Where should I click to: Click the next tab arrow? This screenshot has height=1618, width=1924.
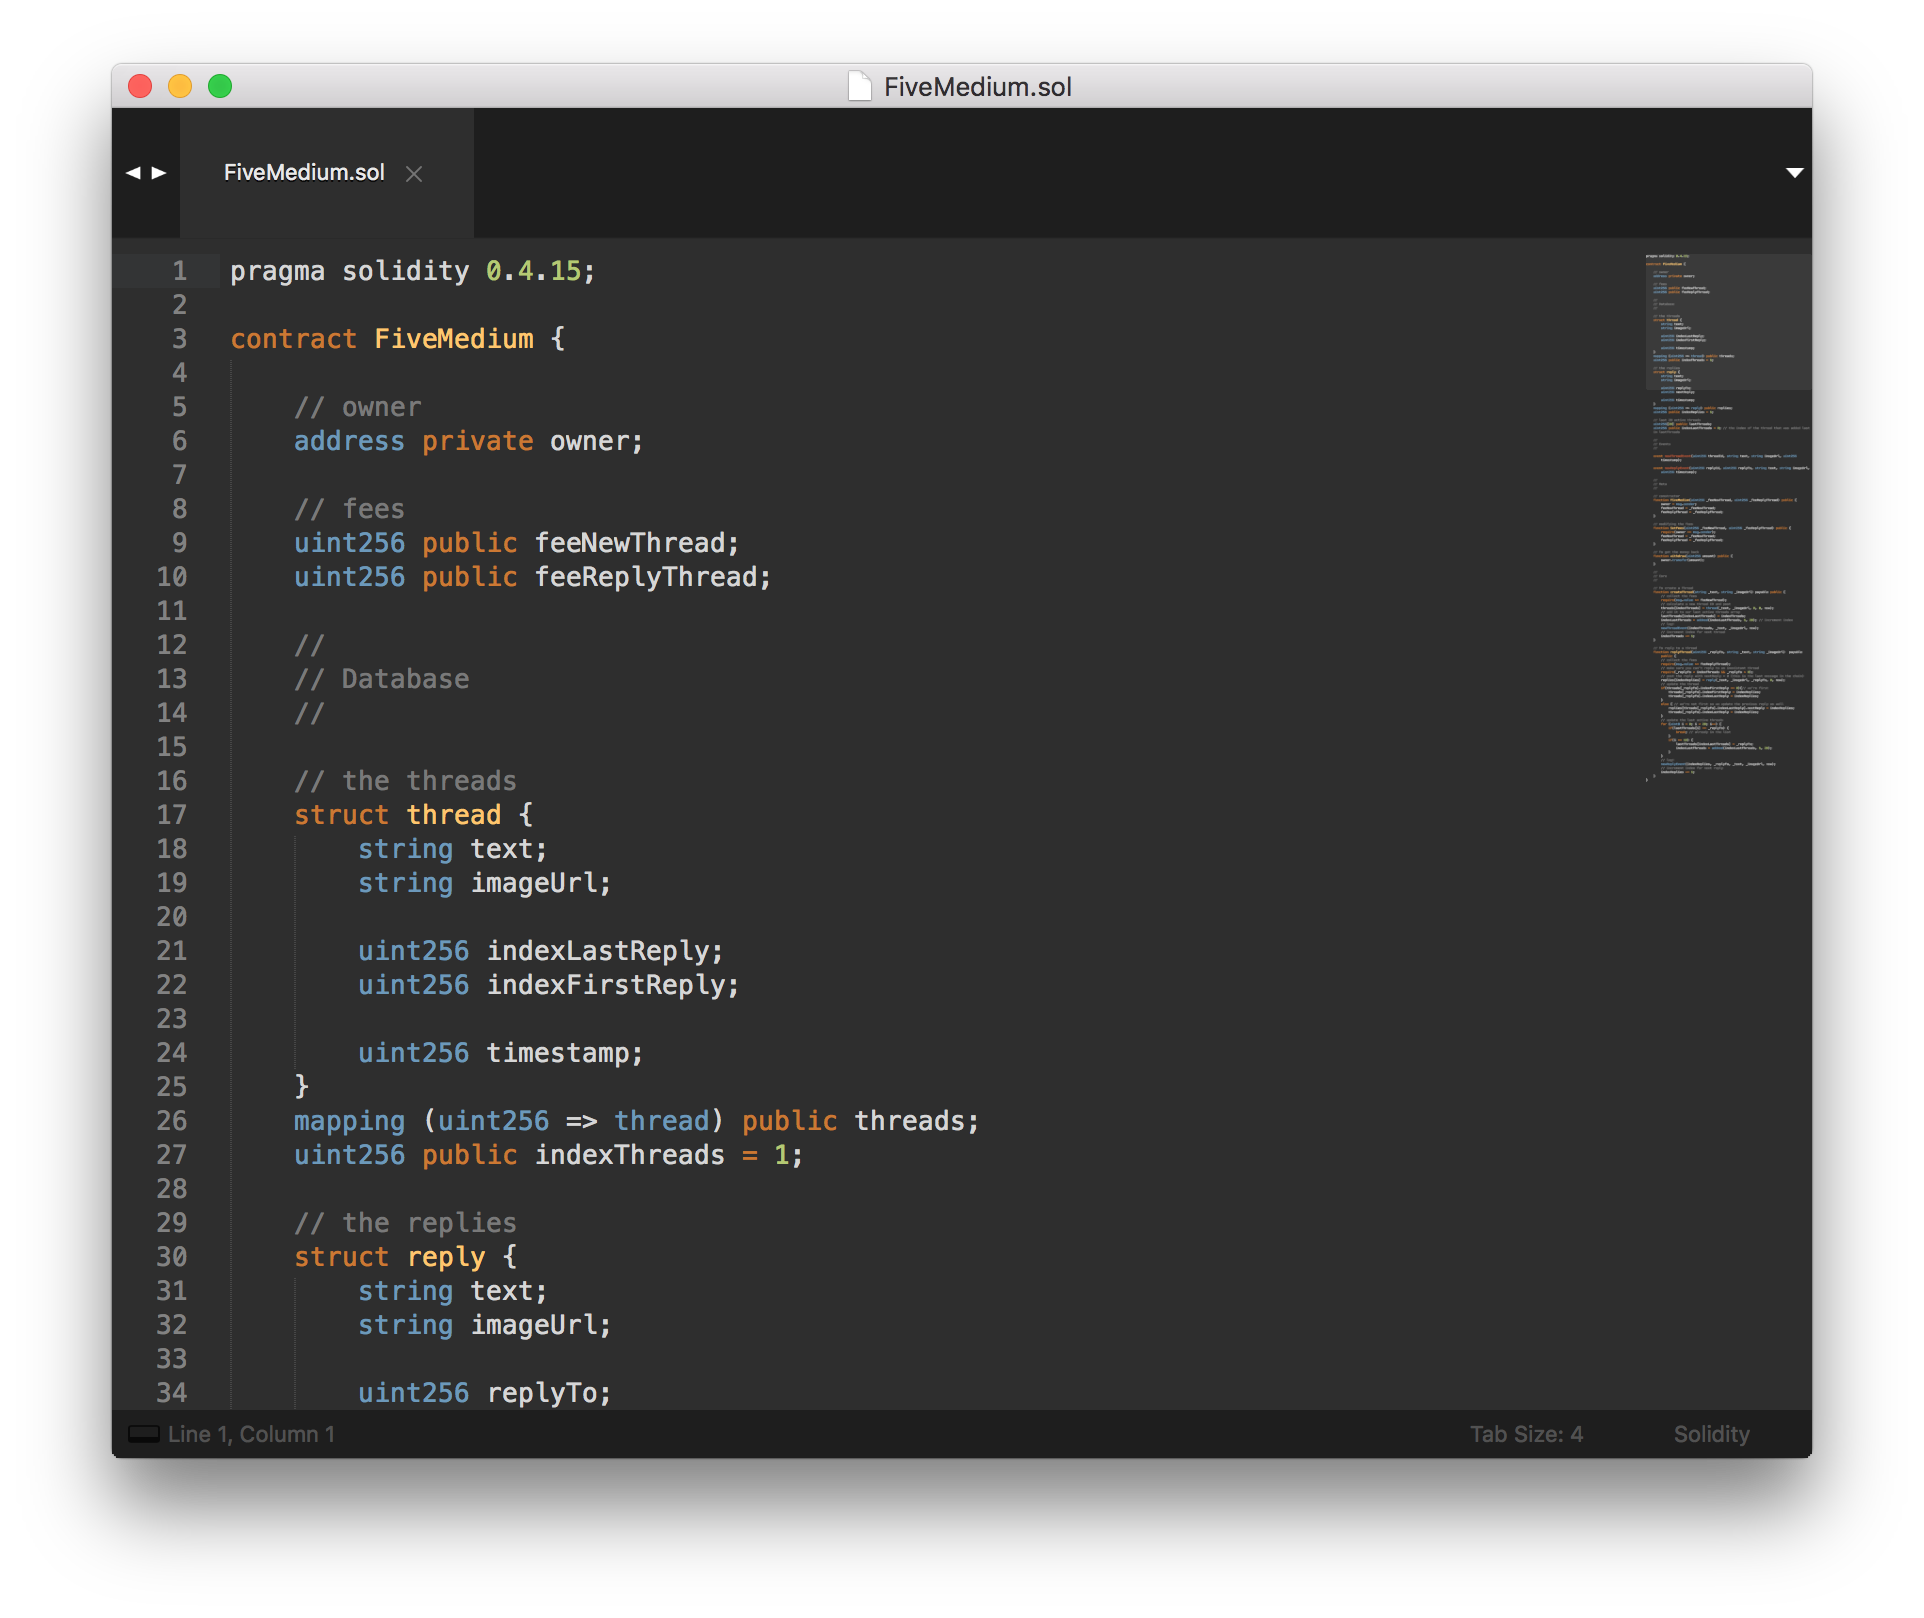(160, 171)
